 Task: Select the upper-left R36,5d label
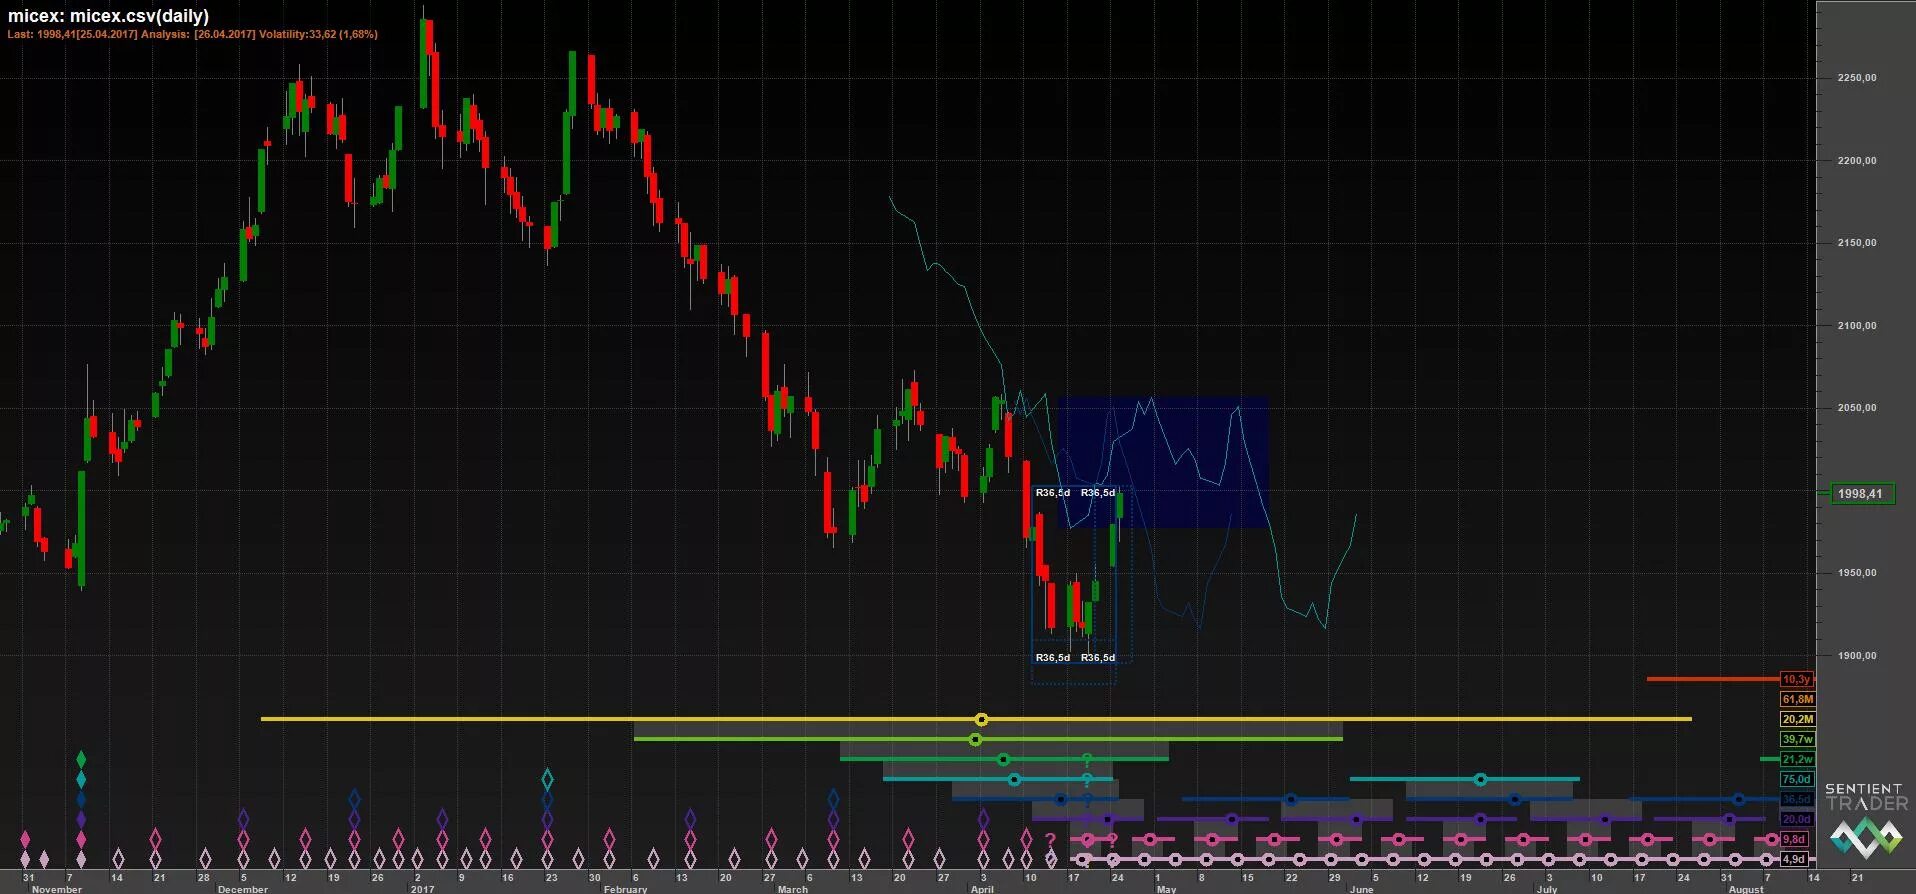coord(1052,492)
